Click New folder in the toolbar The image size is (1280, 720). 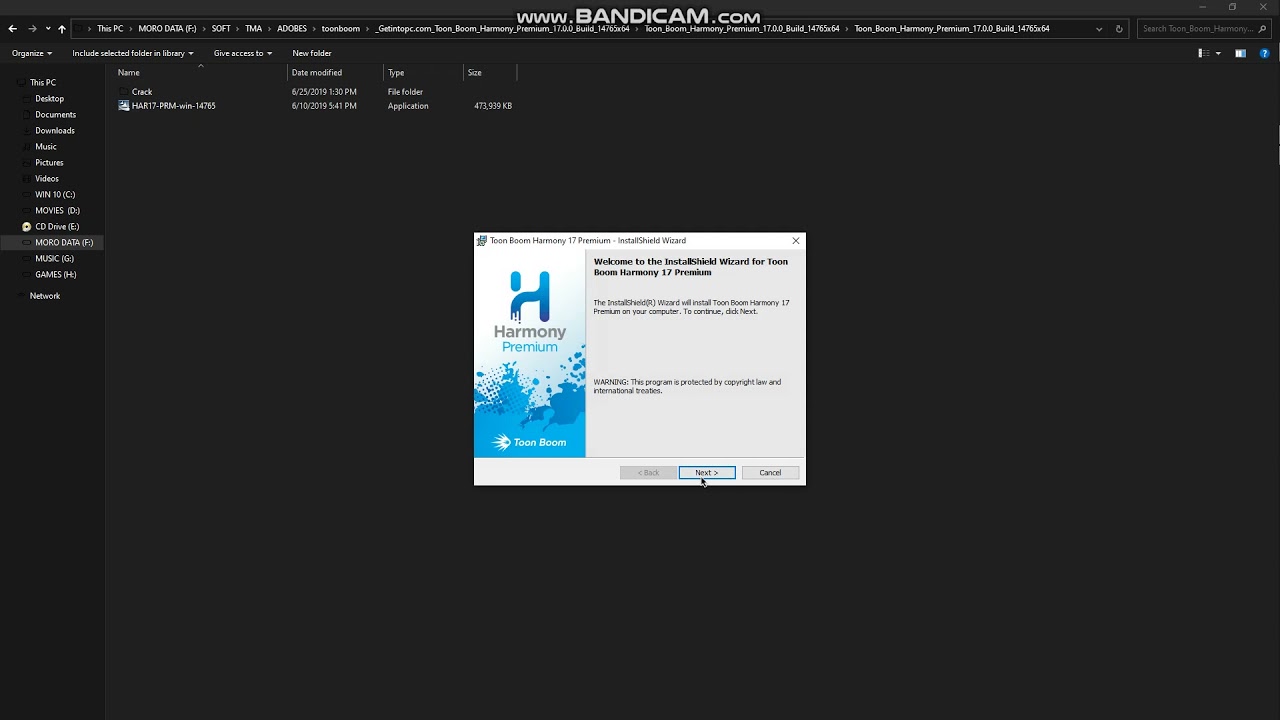pyautogui.click(x=312, y=53)
